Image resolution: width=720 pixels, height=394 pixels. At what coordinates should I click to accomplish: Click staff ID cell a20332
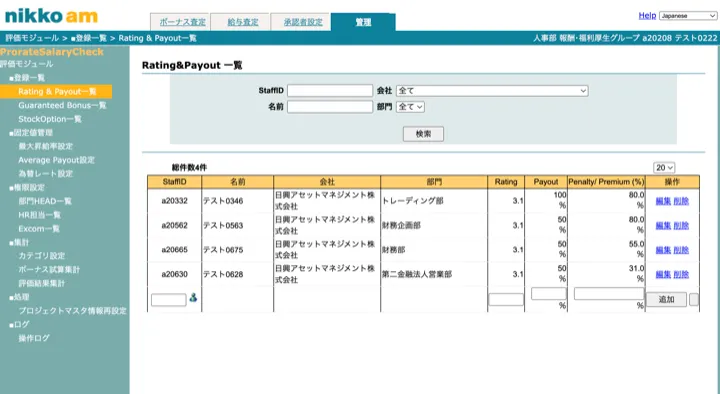[x=174, y=201]
